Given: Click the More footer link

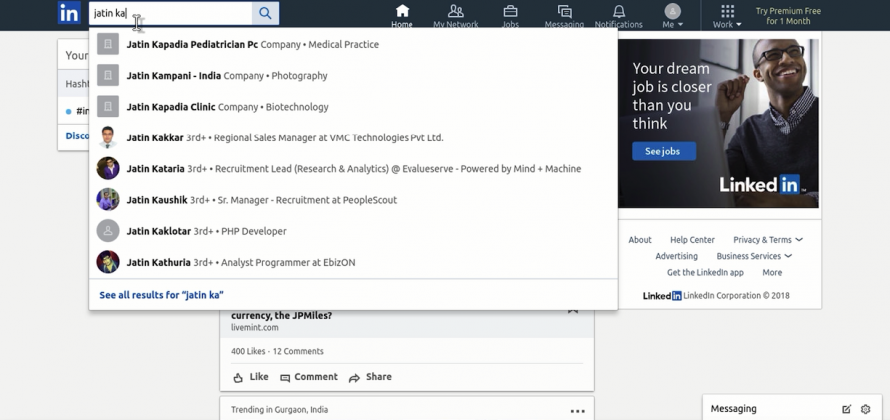Looking at the screenshot, I should click(772, 272).
